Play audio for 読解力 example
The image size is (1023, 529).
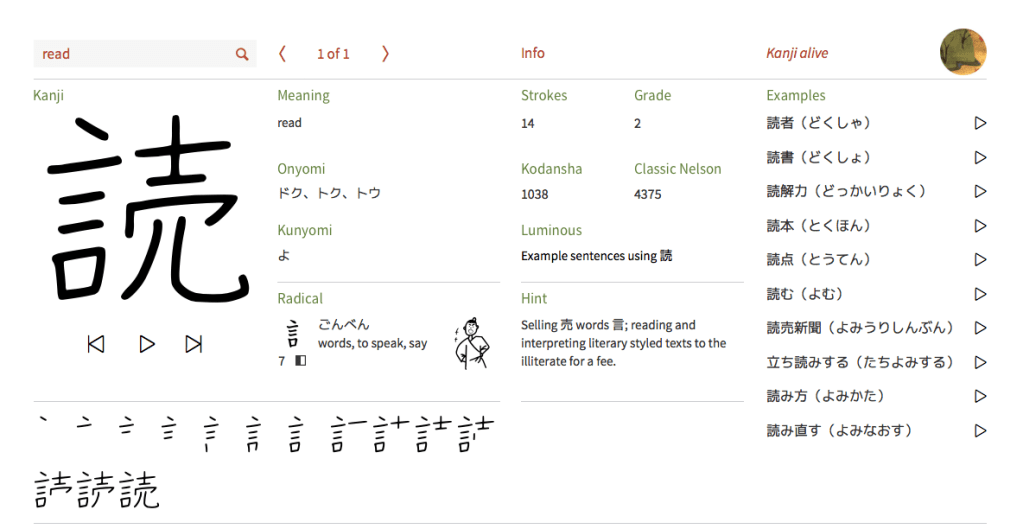pos(980,191)
